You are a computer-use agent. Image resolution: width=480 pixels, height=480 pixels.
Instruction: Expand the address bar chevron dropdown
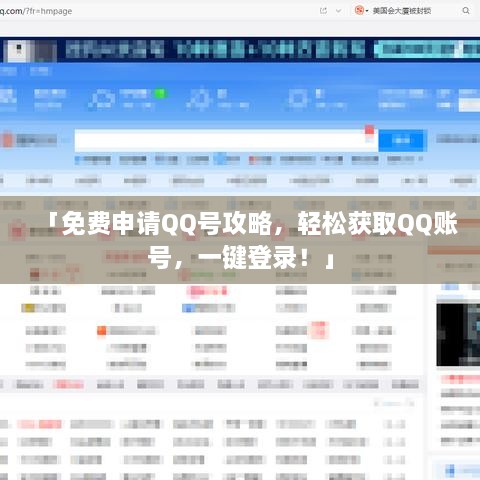pyautogui.click(x=338, y=11)
